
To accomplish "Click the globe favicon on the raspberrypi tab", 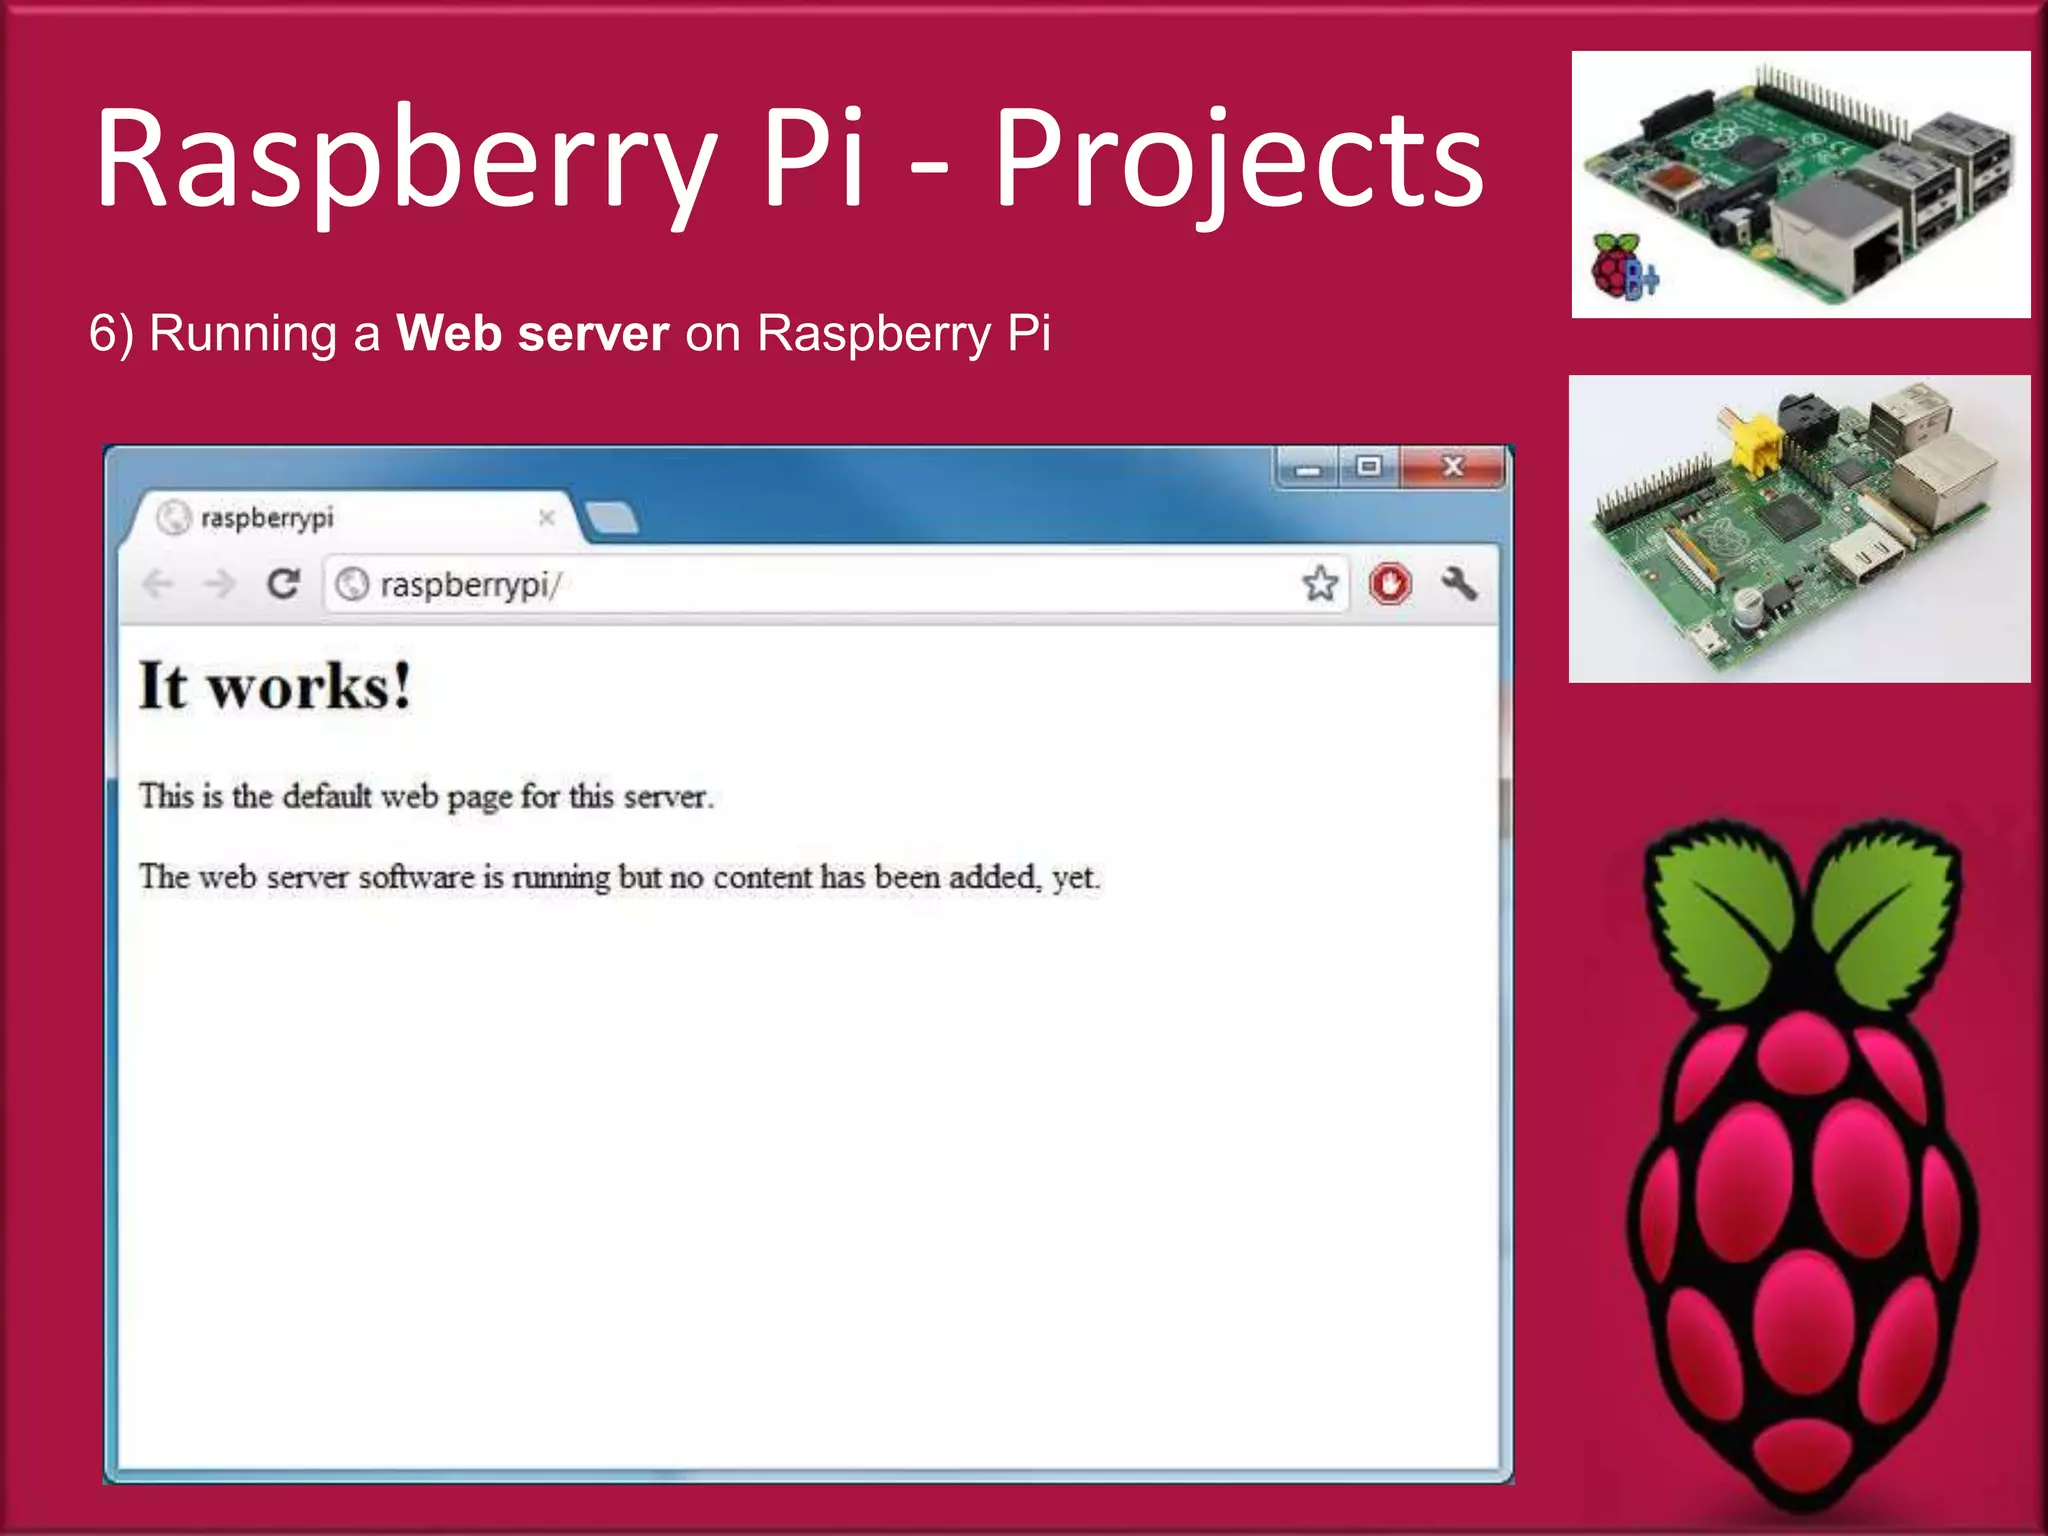I will click(x=174, y=518).
